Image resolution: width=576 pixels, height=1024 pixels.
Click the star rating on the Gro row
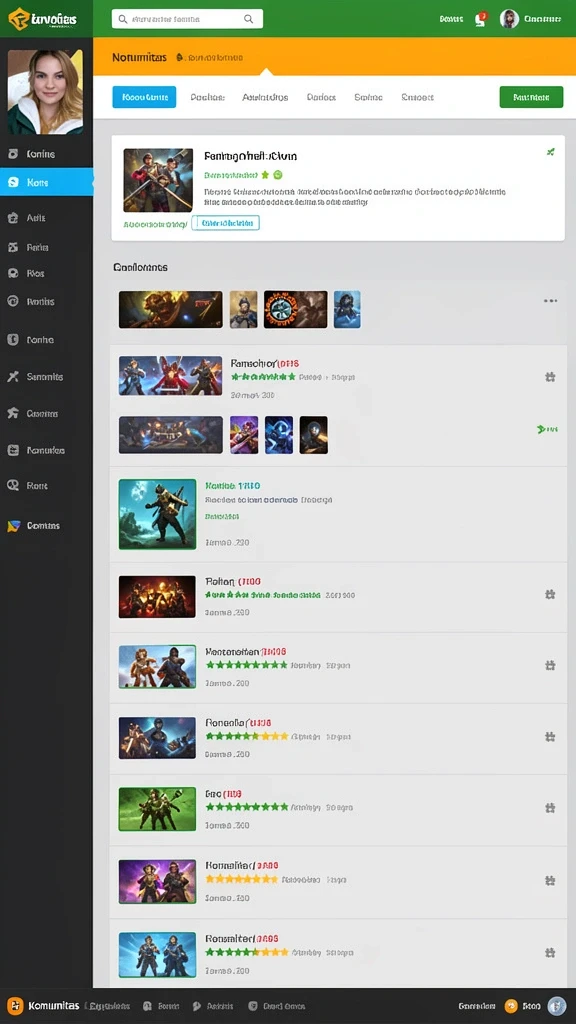coord(247,807)
